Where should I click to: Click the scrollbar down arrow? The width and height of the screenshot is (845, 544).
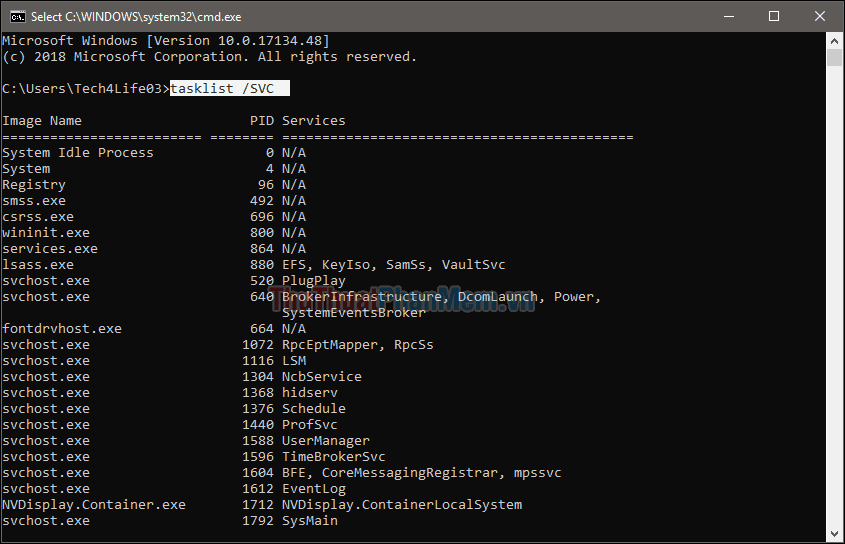[x=835, y=535]
